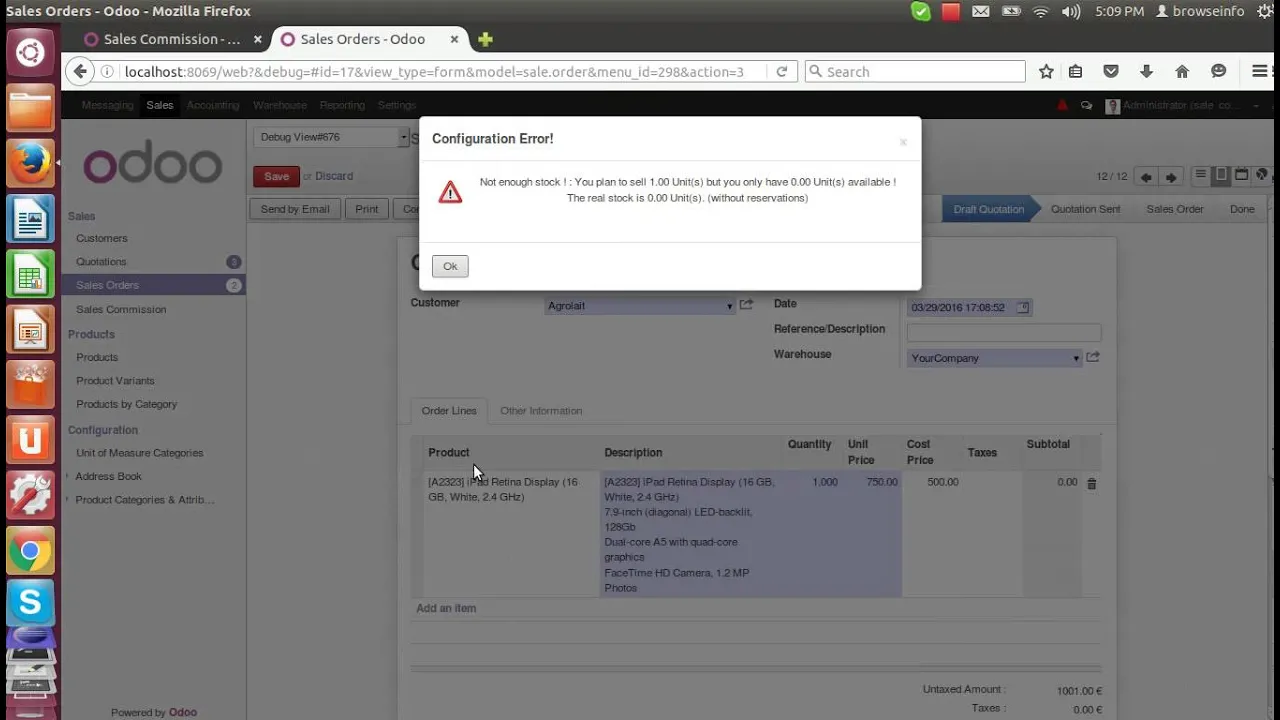Expand Product Categories & Attributes
This screenshot has width=1280, height=720.
click(144, 500)
